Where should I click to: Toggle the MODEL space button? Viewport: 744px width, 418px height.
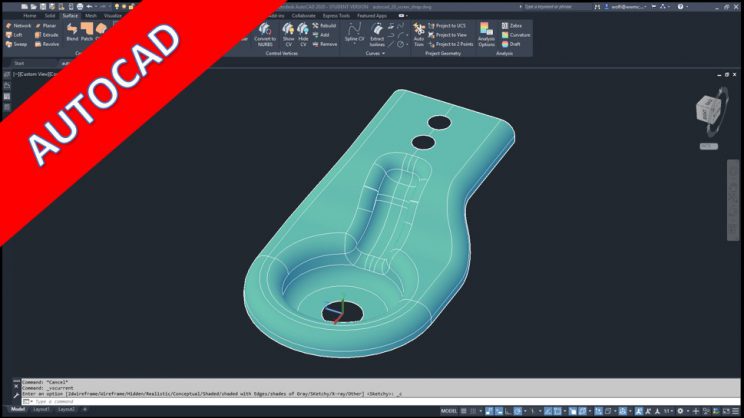449,411
